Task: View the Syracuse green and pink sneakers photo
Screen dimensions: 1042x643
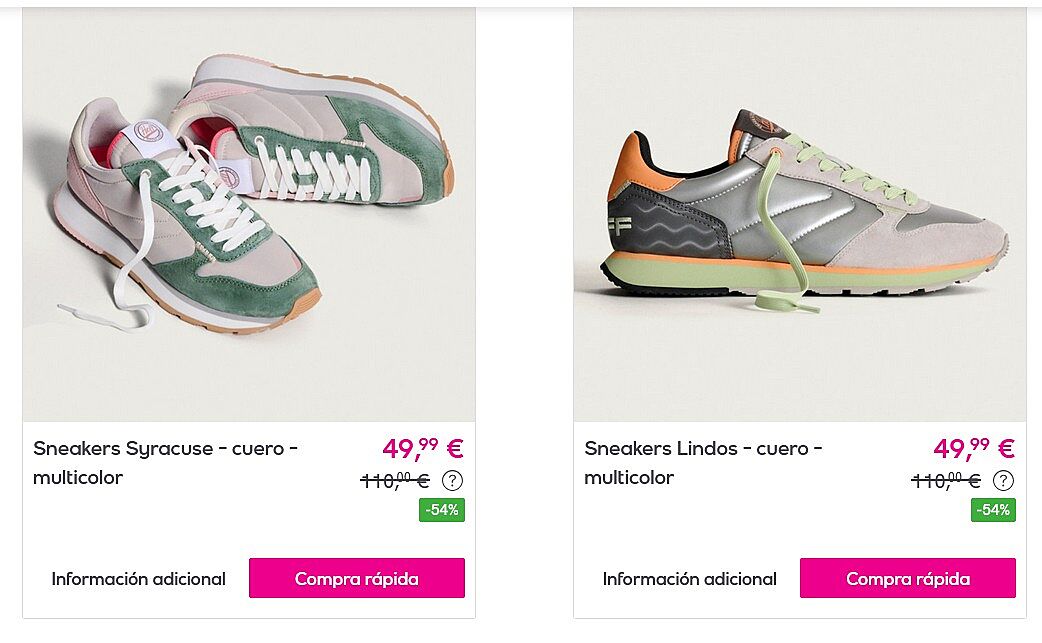Action: pyautogui.click(x=249, y=214)
